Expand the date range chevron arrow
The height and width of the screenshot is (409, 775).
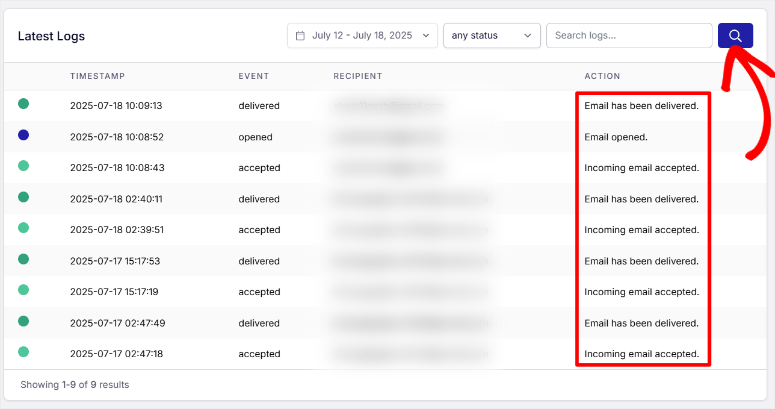click(x=426, y=36)
